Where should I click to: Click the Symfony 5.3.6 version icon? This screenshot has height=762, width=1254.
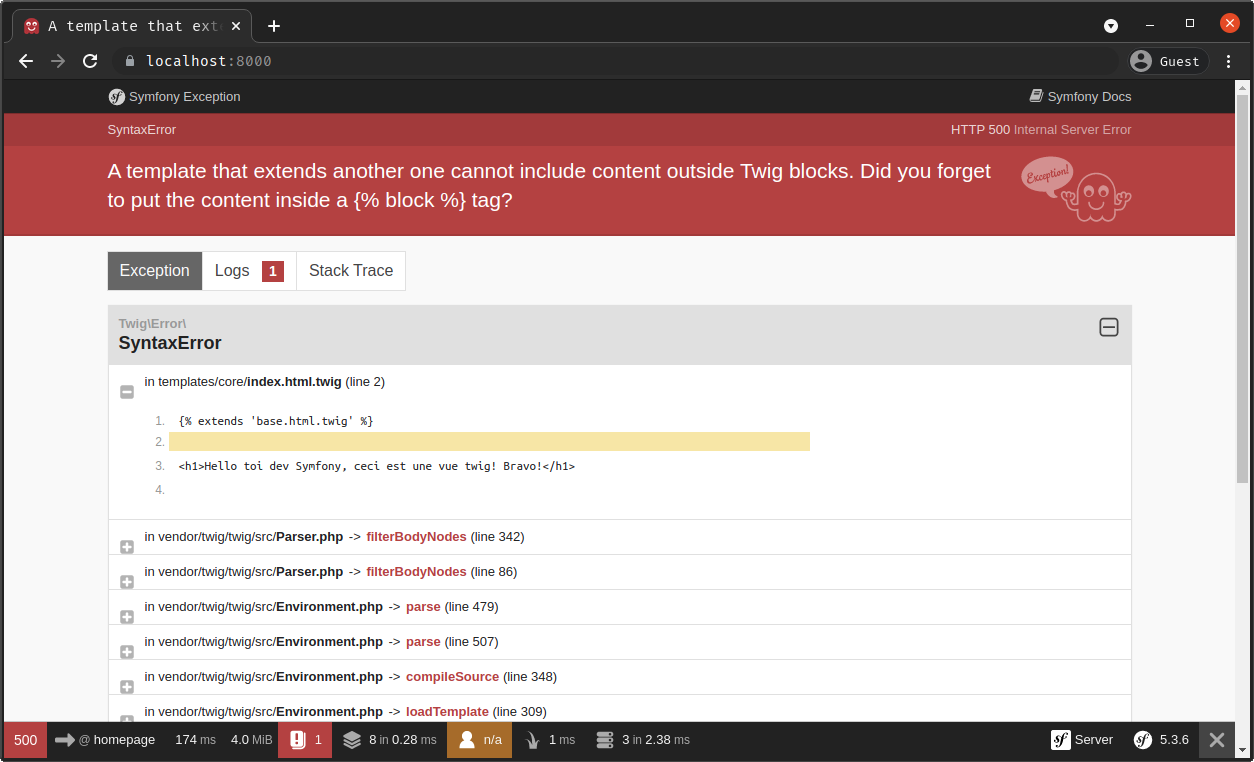tap(1142, 740)
